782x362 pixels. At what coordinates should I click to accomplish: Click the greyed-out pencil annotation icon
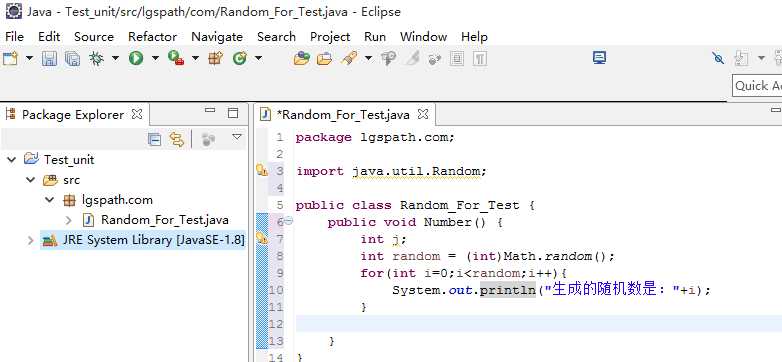pyautogui.click(x=412, y=58)
